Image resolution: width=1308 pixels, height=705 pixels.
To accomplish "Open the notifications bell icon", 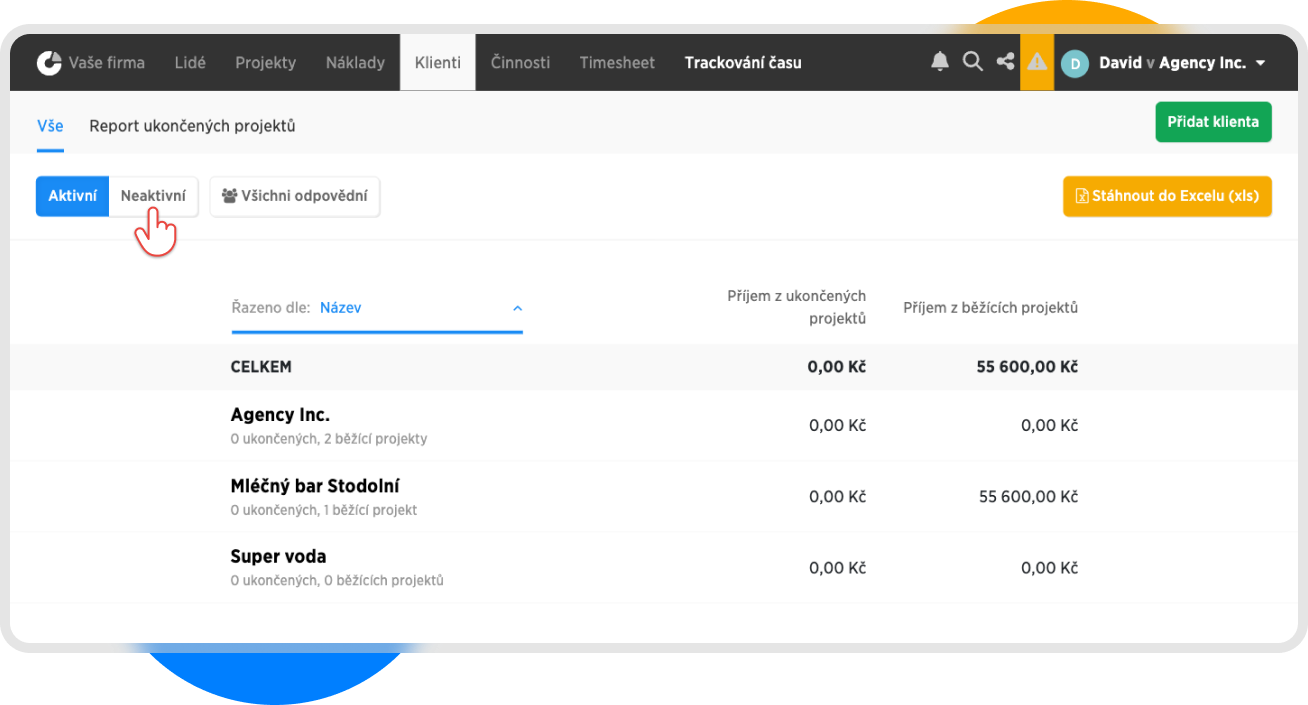I will coord(939,62).
